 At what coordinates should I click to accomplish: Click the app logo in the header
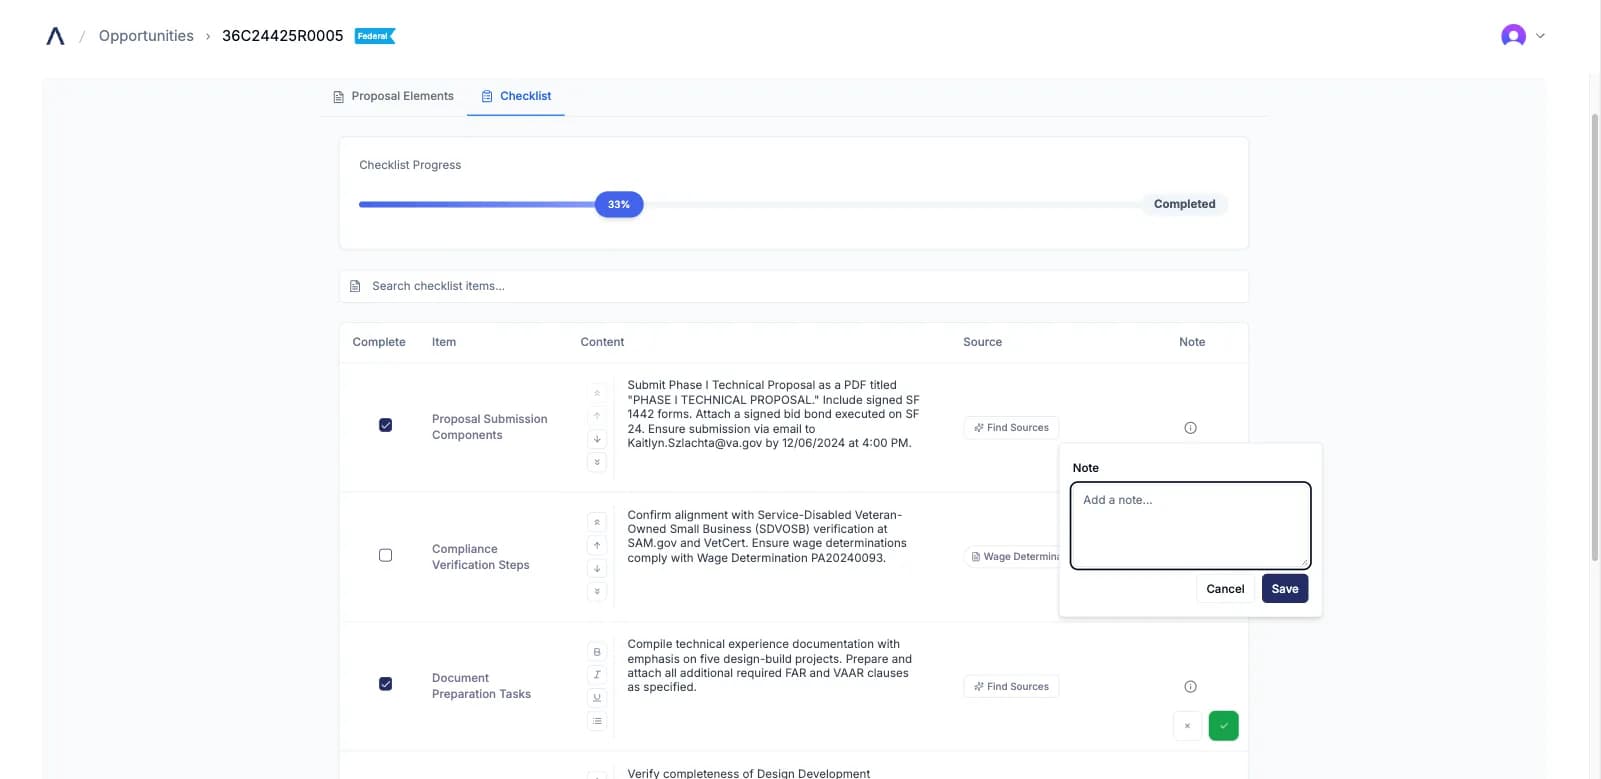(x=55, y=36)
